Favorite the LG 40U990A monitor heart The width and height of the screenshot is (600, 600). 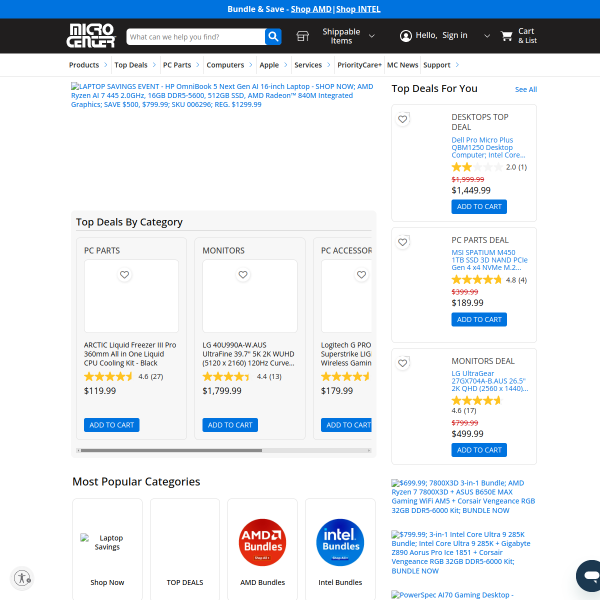(243, 275)
